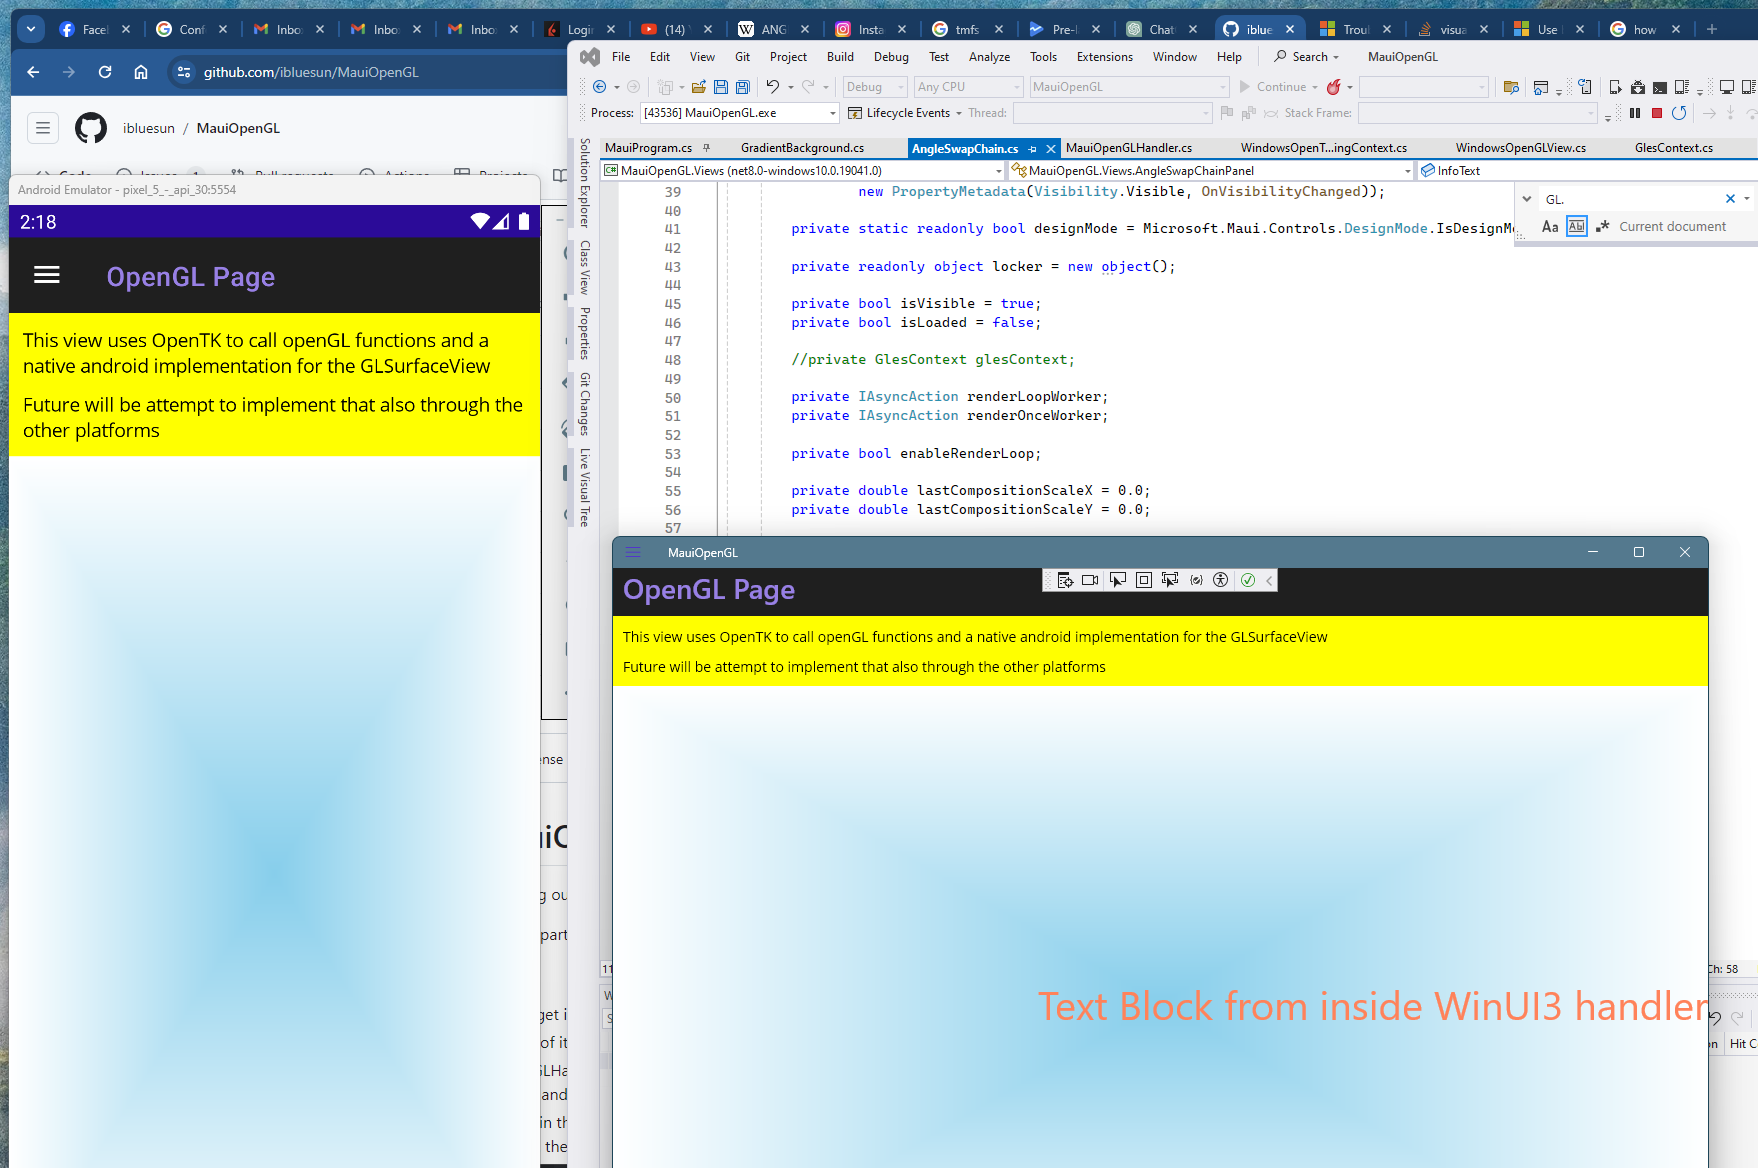Click the GitHub Octocat logo
This screenshot has width=1758, height=1168.
(91, 128)
